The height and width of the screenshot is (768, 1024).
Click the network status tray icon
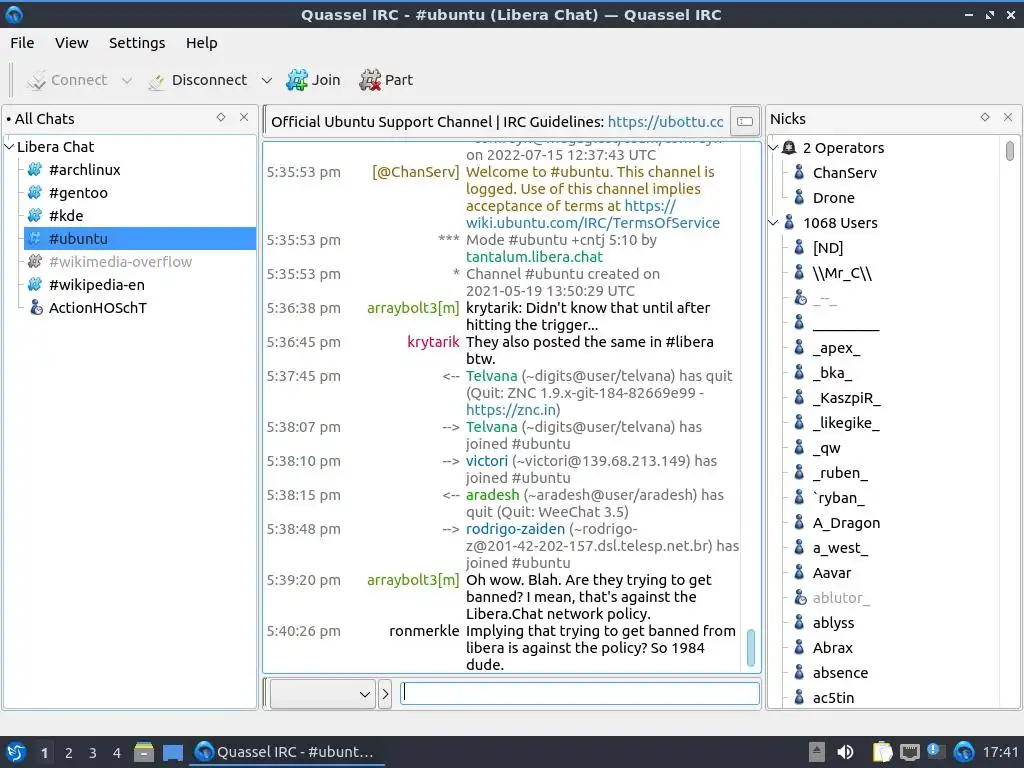click(x=910, y=752)
